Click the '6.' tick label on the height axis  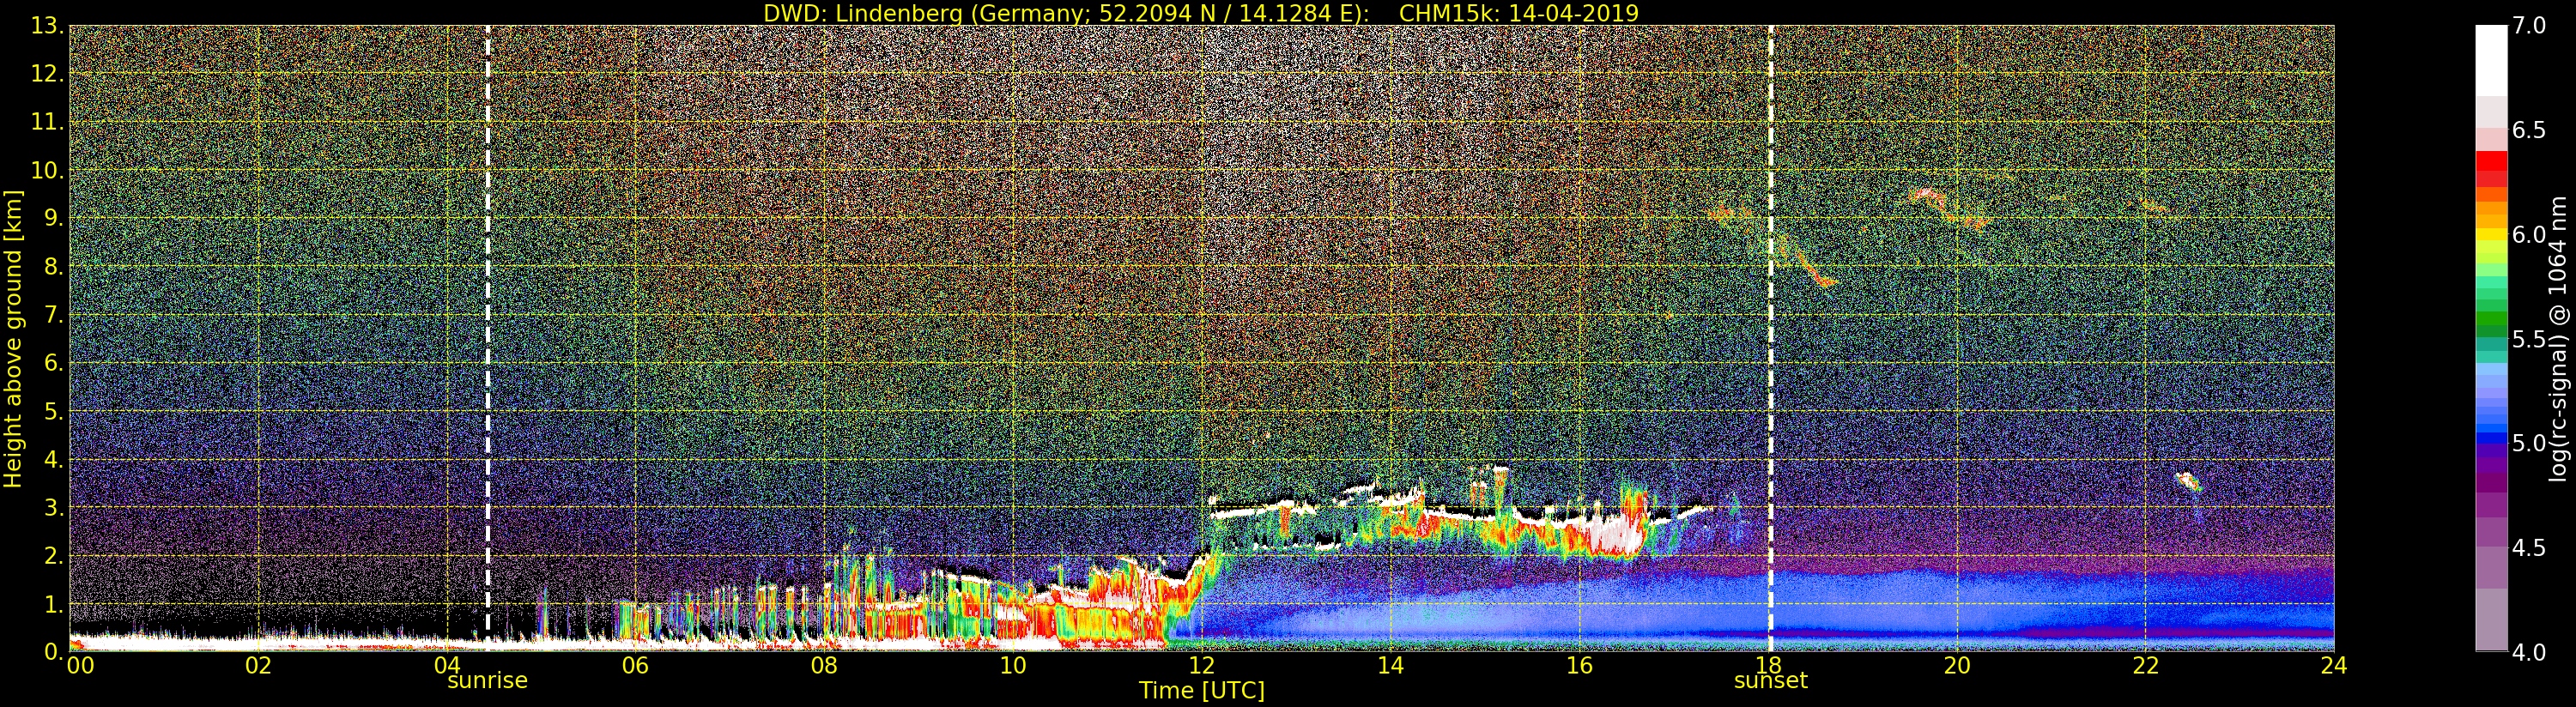pyautogui.click(x=54, y=363)
